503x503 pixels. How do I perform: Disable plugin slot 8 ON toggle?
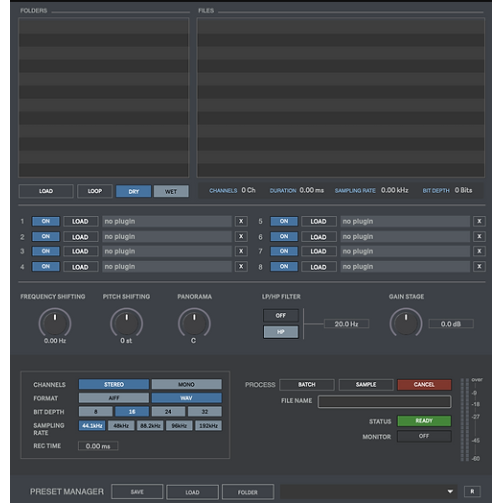284,267
